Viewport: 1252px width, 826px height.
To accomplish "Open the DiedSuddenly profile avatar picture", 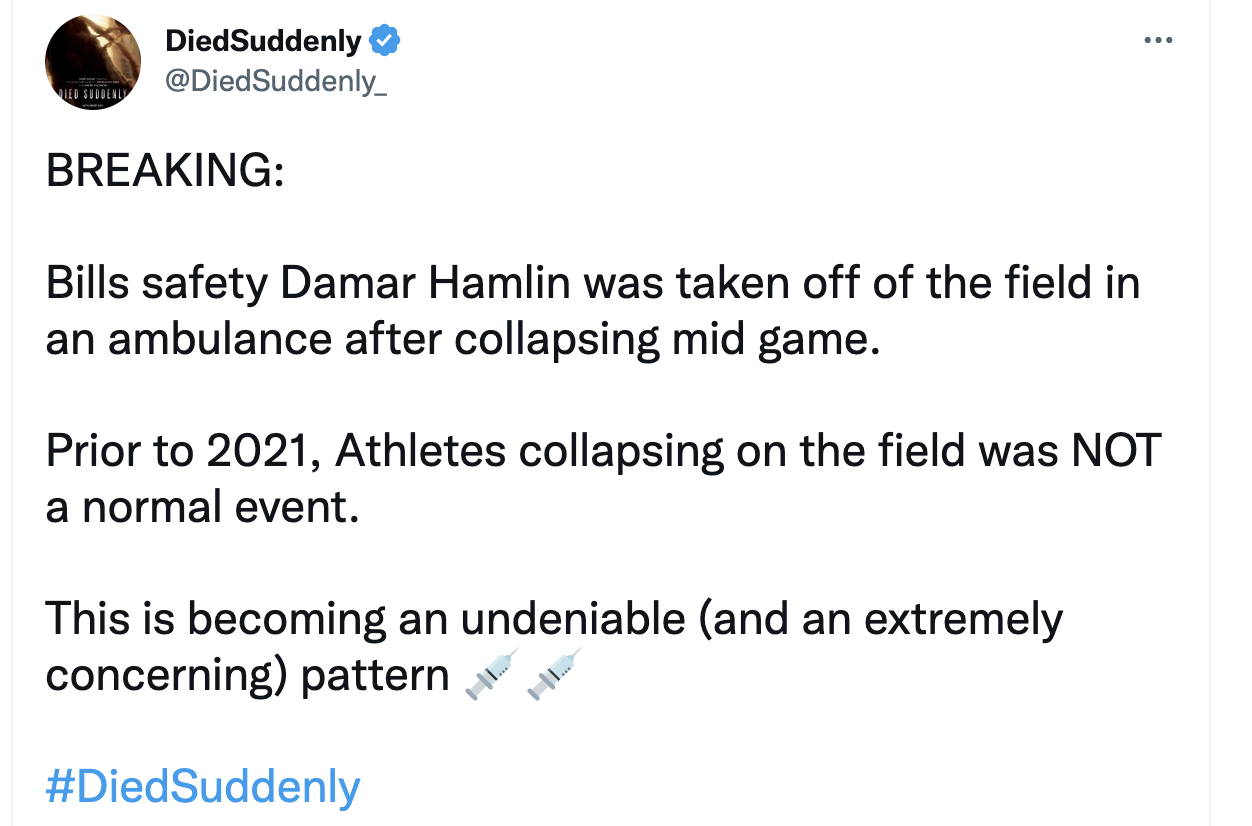I will point(93,62).
